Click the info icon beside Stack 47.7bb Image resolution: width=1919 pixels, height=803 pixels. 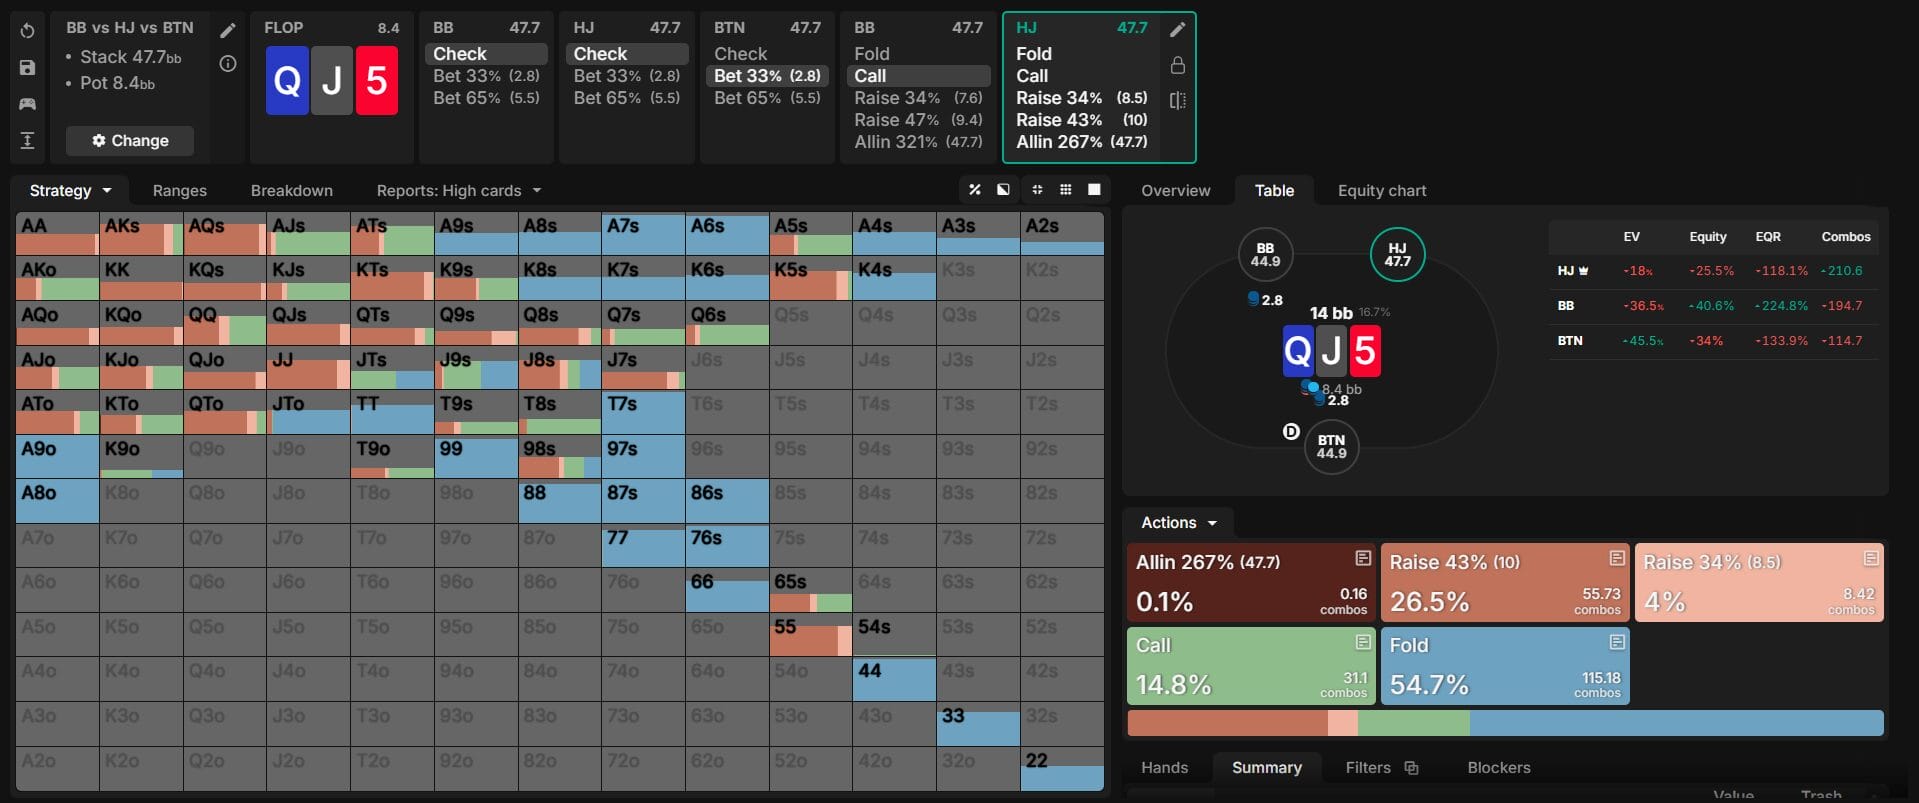tap(228, 64)
